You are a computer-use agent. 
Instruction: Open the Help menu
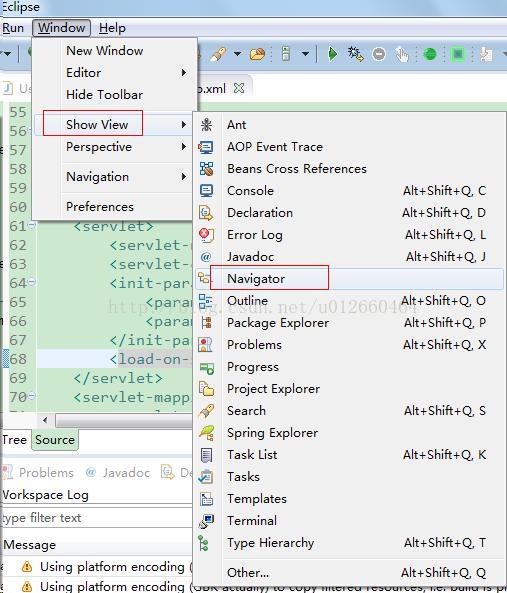(112, 28)
